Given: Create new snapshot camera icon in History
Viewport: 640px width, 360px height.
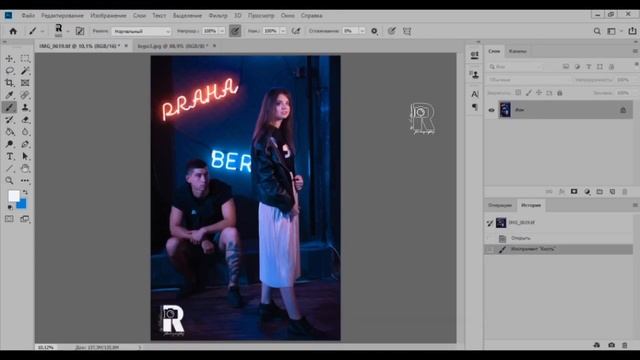Looking at the screenshot, I should 611,345.
